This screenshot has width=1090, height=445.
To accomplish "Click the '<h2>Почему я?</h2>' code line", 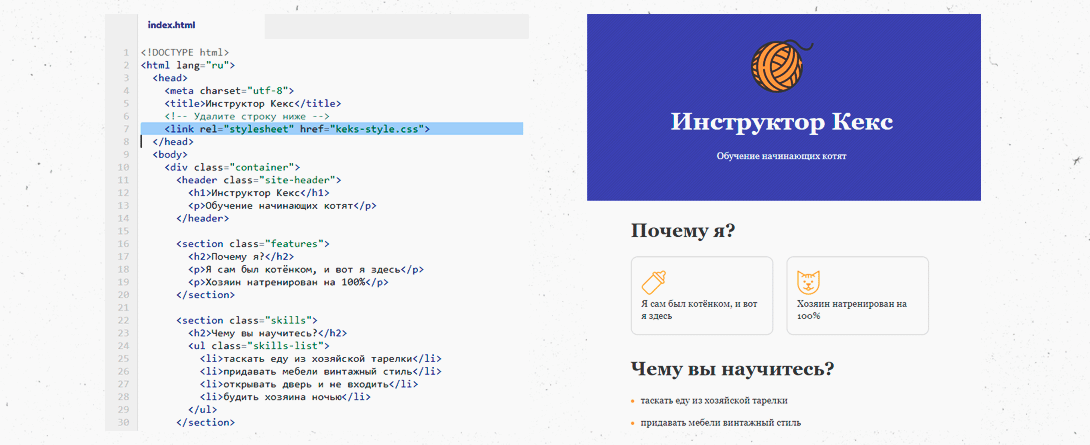I will click(x=241, y=256).
